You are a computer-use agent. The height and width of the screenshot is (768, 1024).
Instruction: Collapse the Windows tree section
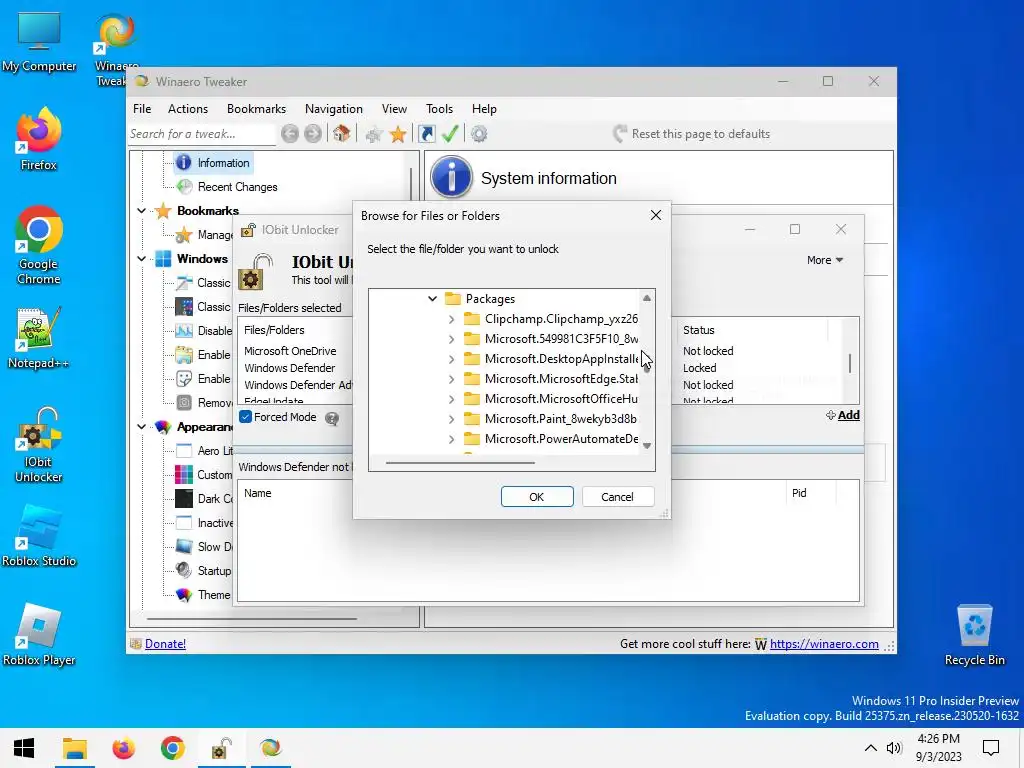pos(142,259)
